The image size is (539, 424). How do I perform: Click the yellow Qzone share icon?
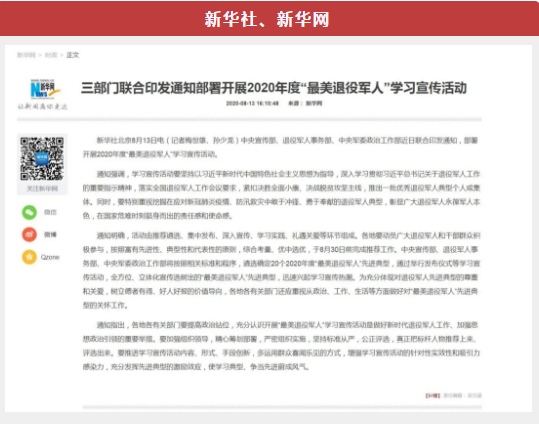pyautogui.click(x=30, y=257)
